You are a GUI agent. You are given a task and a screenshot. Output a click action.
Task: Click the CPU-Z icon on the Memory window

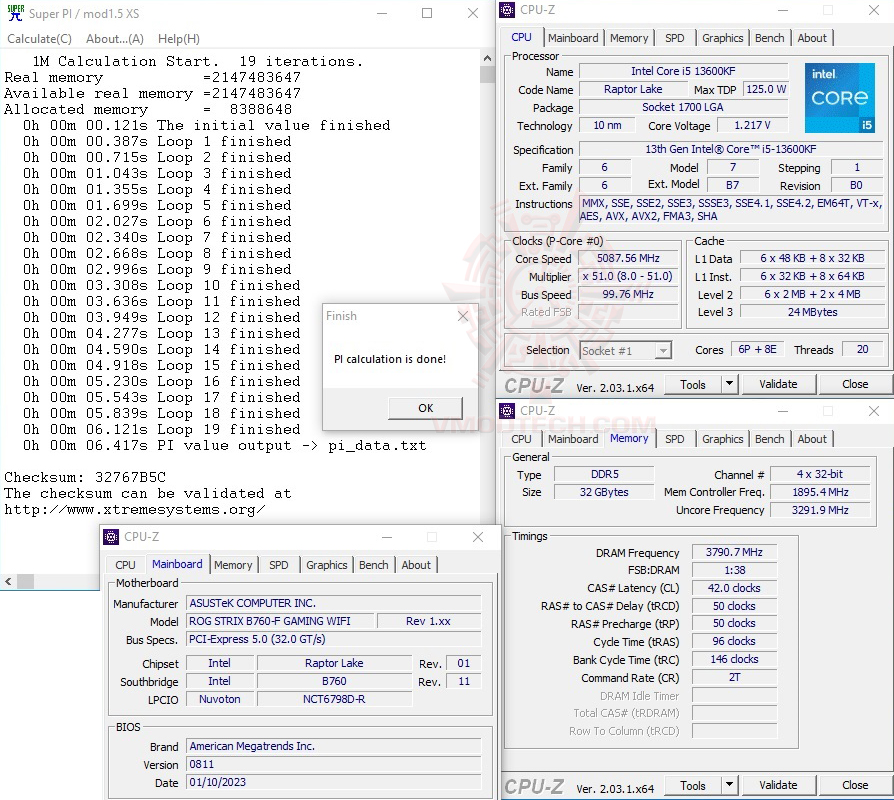[x=507, y=411]
